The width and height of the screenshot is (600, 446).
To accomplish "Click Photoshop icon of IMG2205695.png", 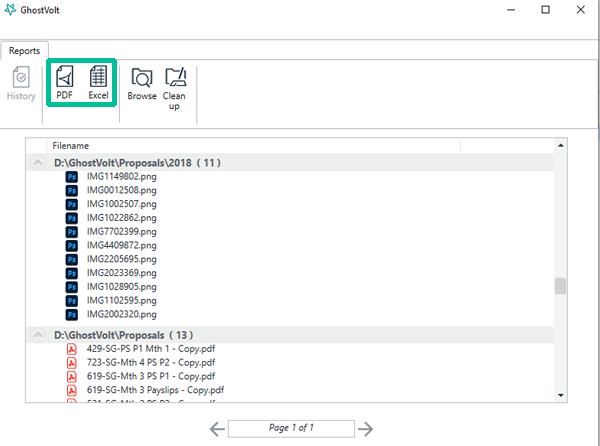I will click(x=72, y=259).
